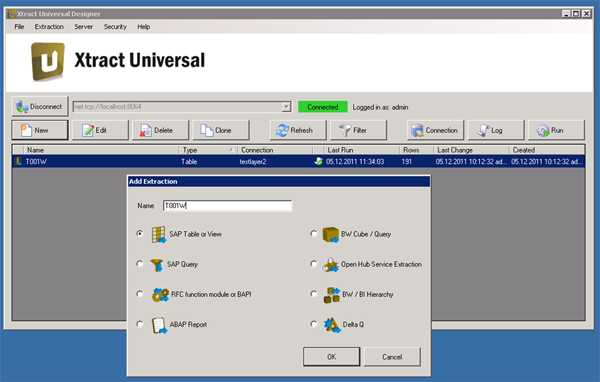Click the Edit extraction button
Image resolution: width=600 pixels, height=382 pixels.
[x=100, y=130]
